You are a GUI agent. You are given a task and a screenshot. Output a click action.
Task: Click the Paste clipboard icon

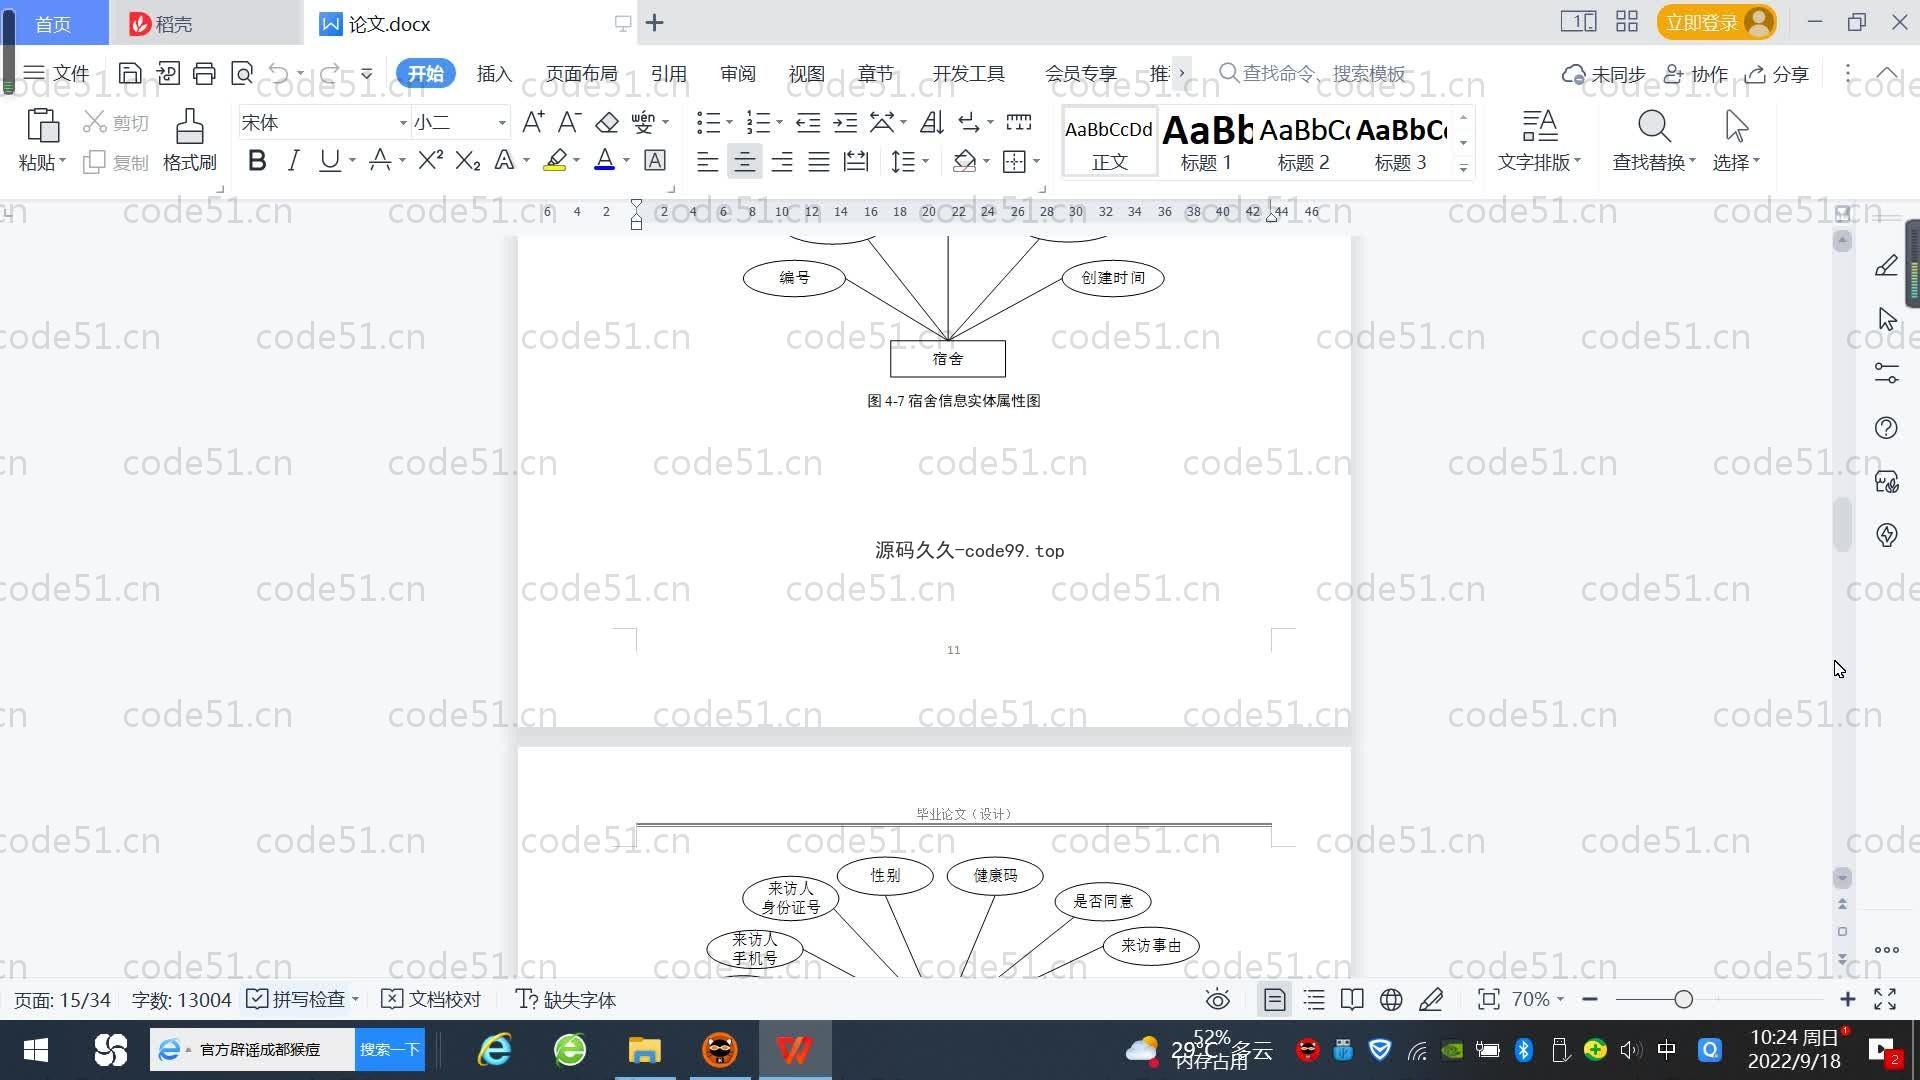pyautogui.click(x=42, y=127)
